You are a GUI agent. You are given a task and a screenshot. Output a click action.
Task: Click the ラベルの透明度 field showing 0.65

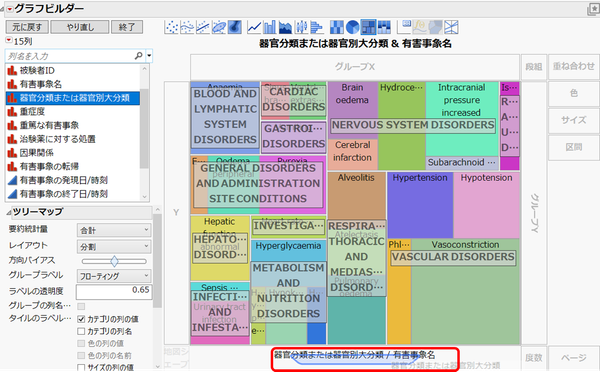(114, 292)
